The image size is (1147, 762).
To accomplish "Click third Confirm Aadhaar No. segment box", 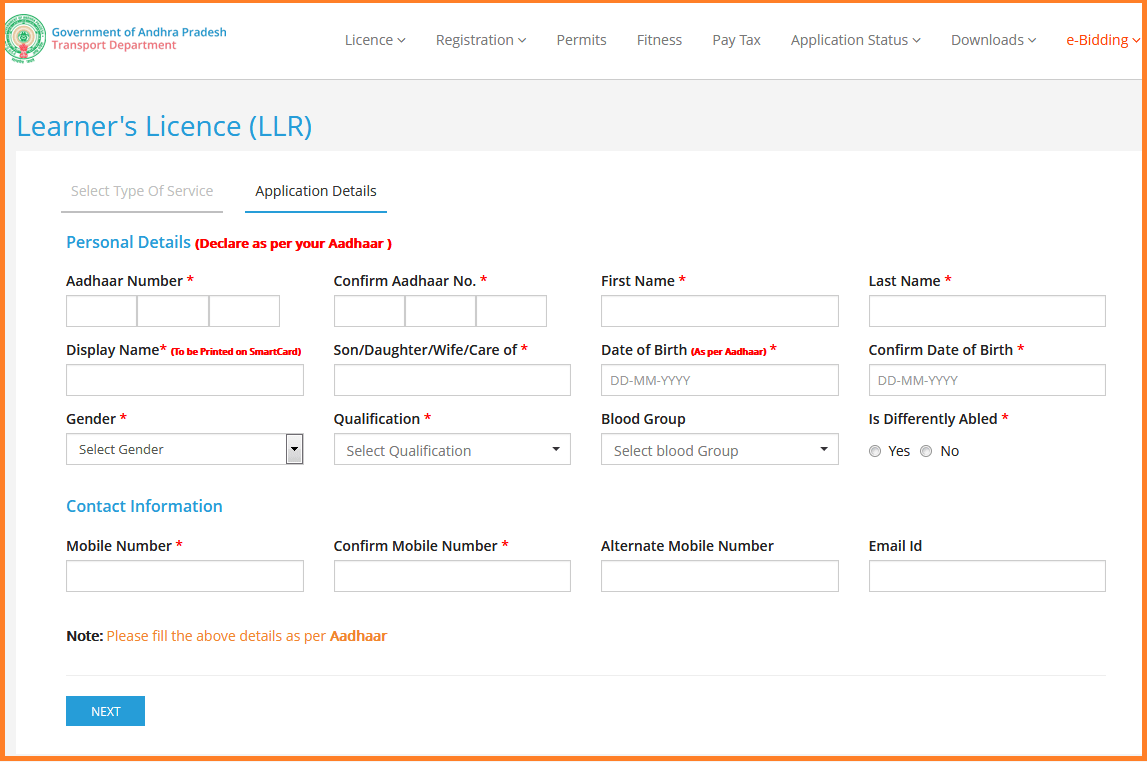I will pyautogui.click(x=511, y=311).
